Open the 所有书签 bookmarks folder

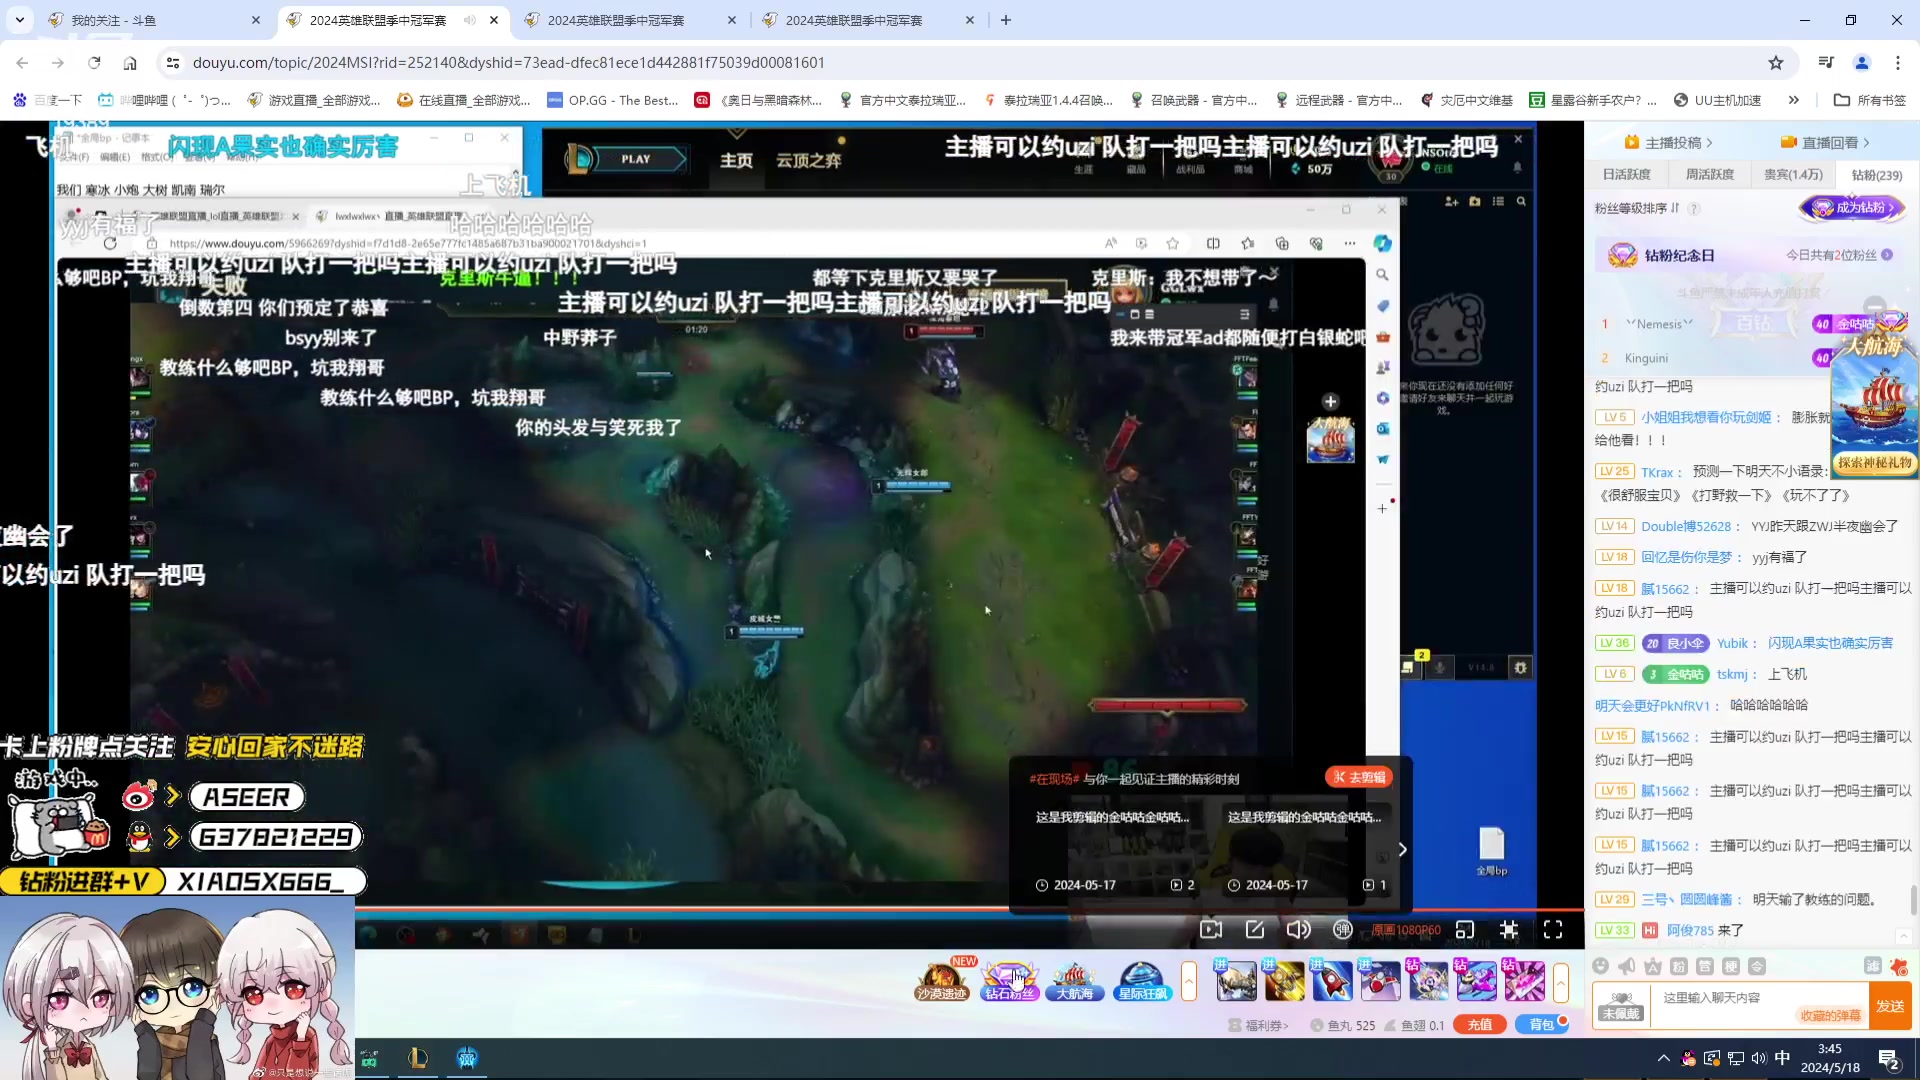1870,100
